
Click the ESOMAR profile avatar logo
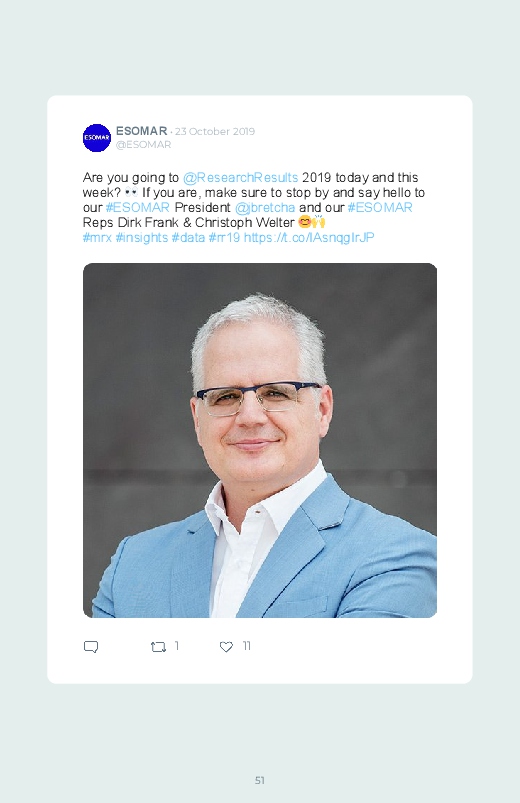97,138
